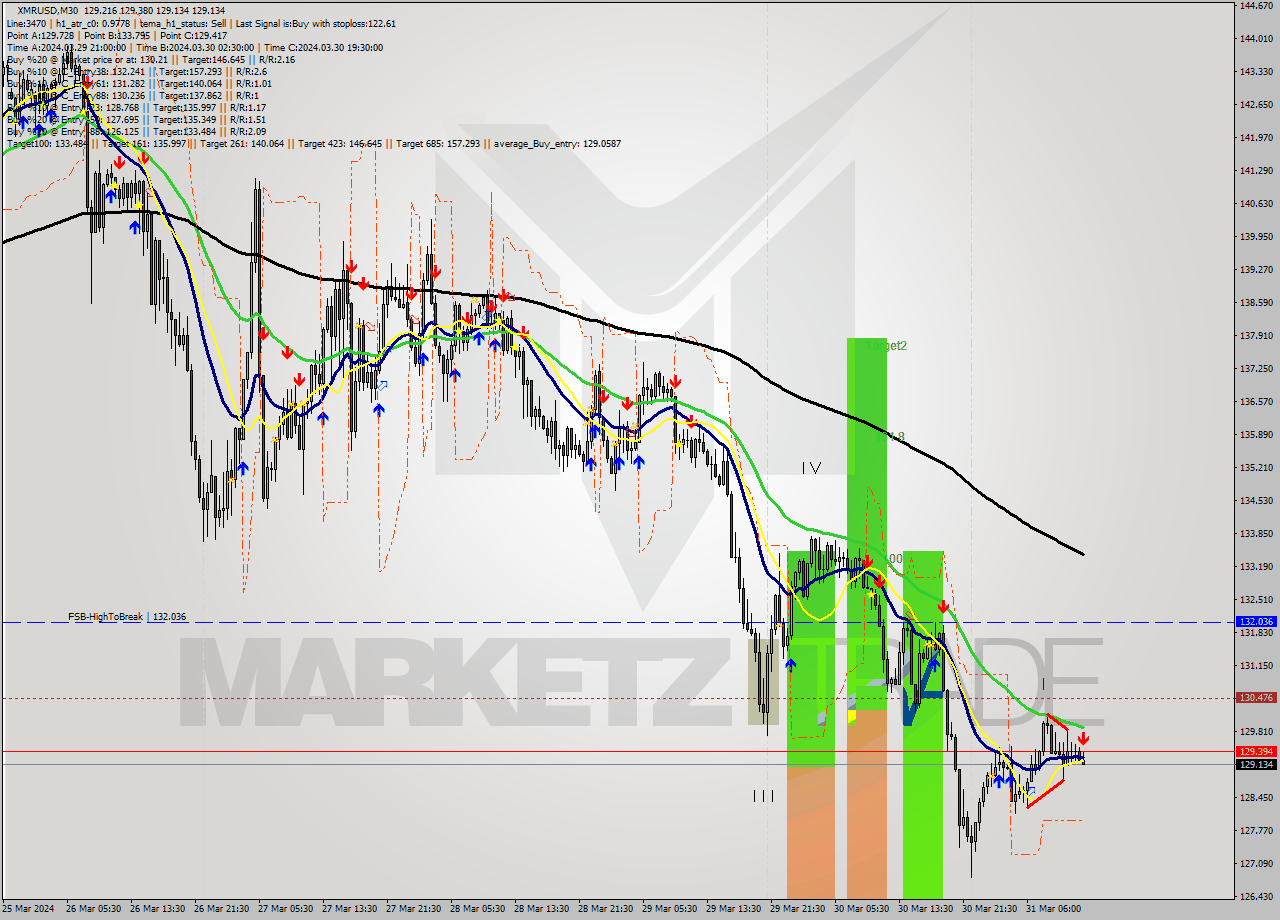
Task: Click the 126.430 price axis label
Action: coord(1256,896)
